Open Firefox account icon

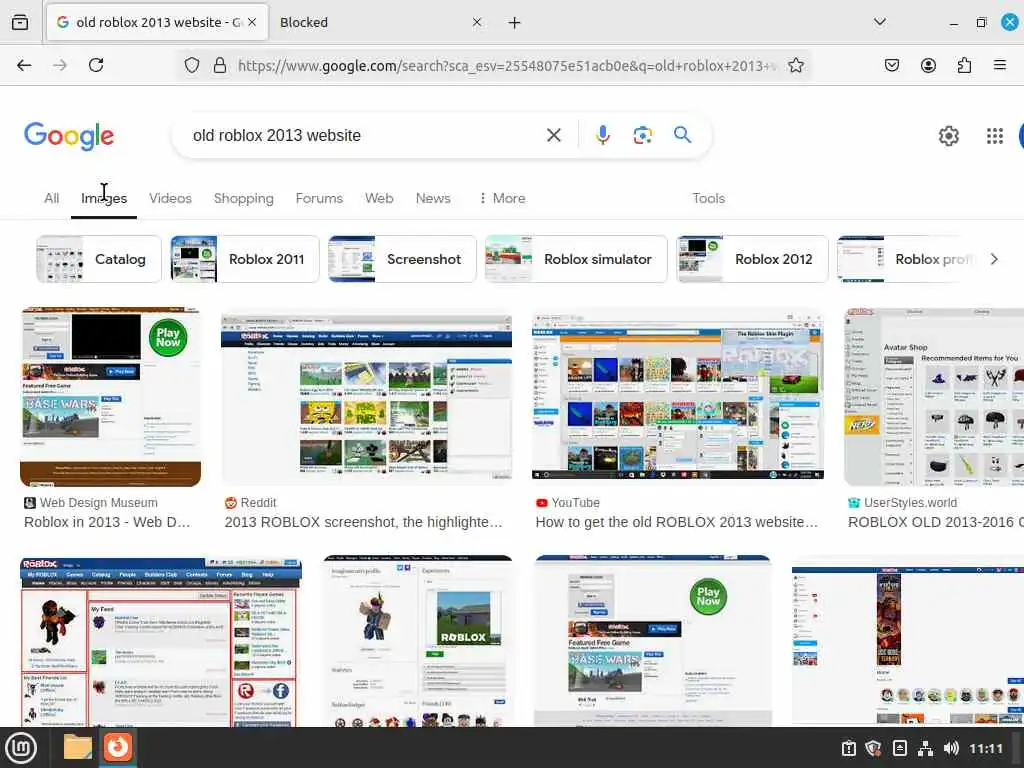pos(928,65)
